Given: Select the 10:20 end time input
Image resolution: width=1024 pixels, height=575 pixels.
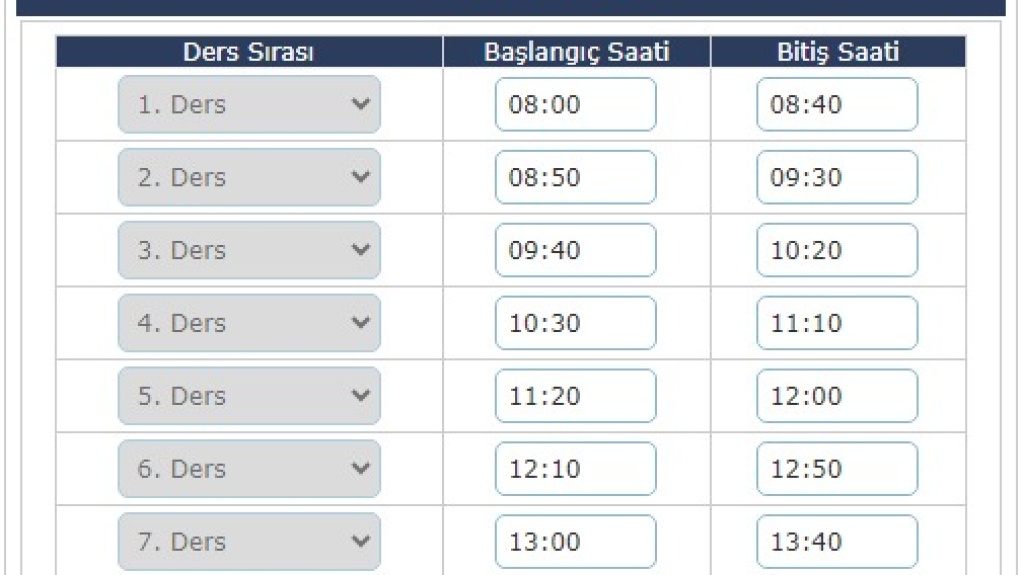Looking at the screenshot, I should pos(837,250).
